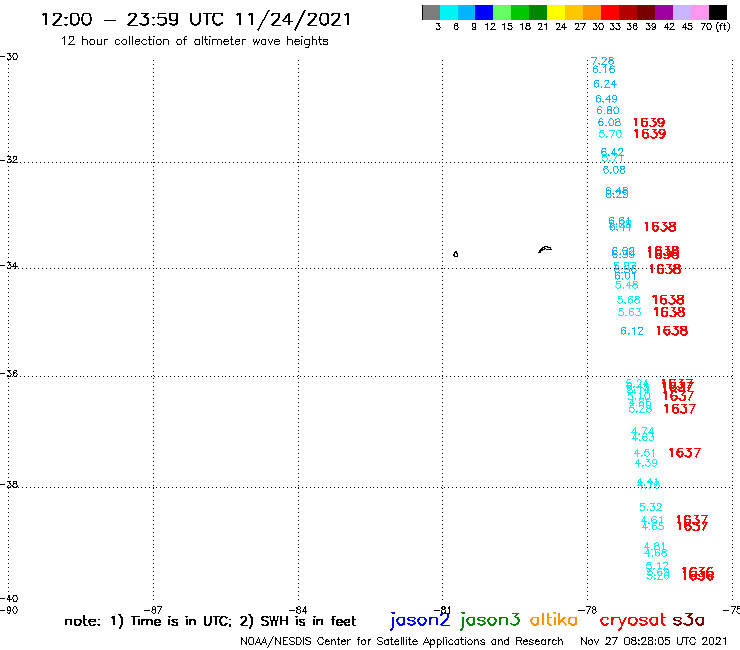The width and height of the screenshot is (740, 650).
Task: Click the 'NOAA/NESDIS Center for Satellite Applications and Research' credit
Action: [402, 642]
